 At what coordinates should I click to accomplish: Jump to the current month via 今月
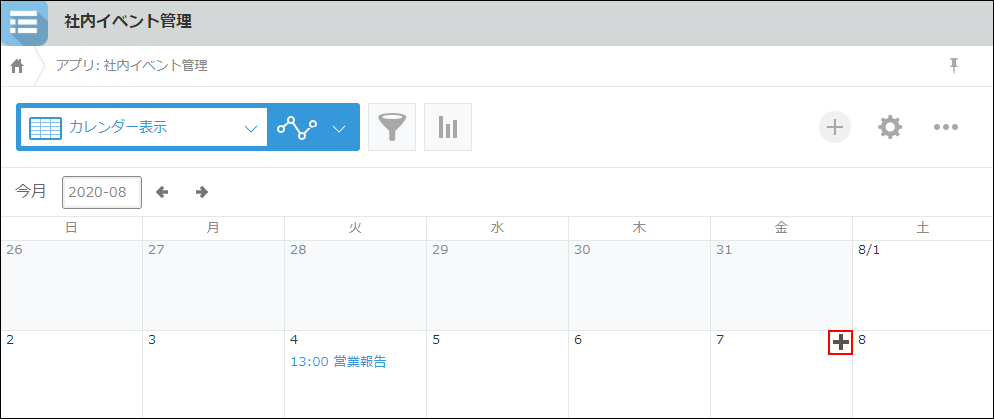click(31, 191)
